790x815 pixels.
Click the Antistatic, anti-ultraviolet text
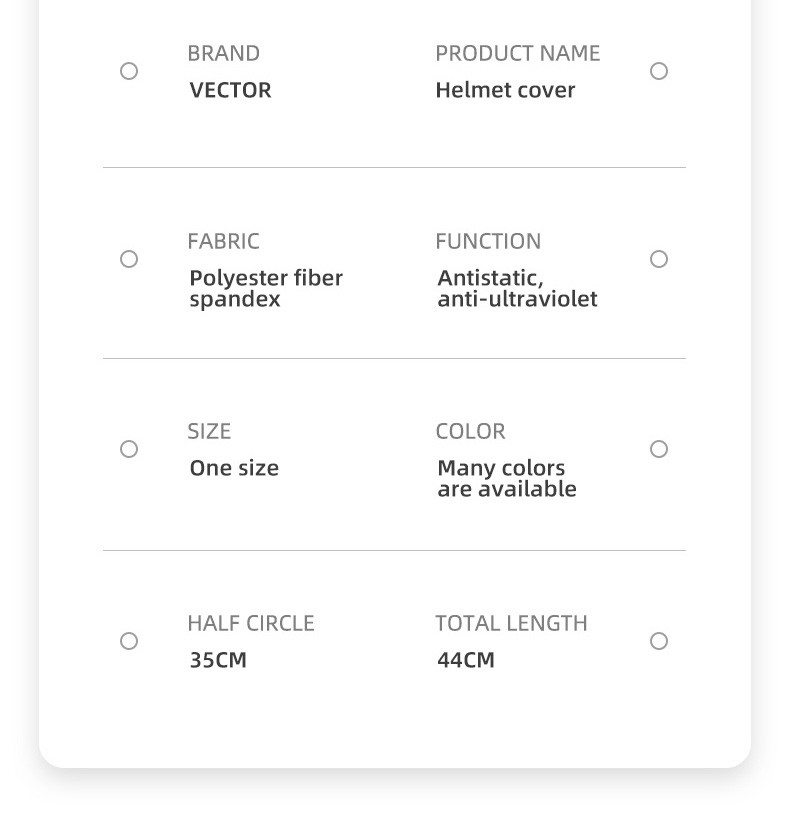tap(516, 288)
